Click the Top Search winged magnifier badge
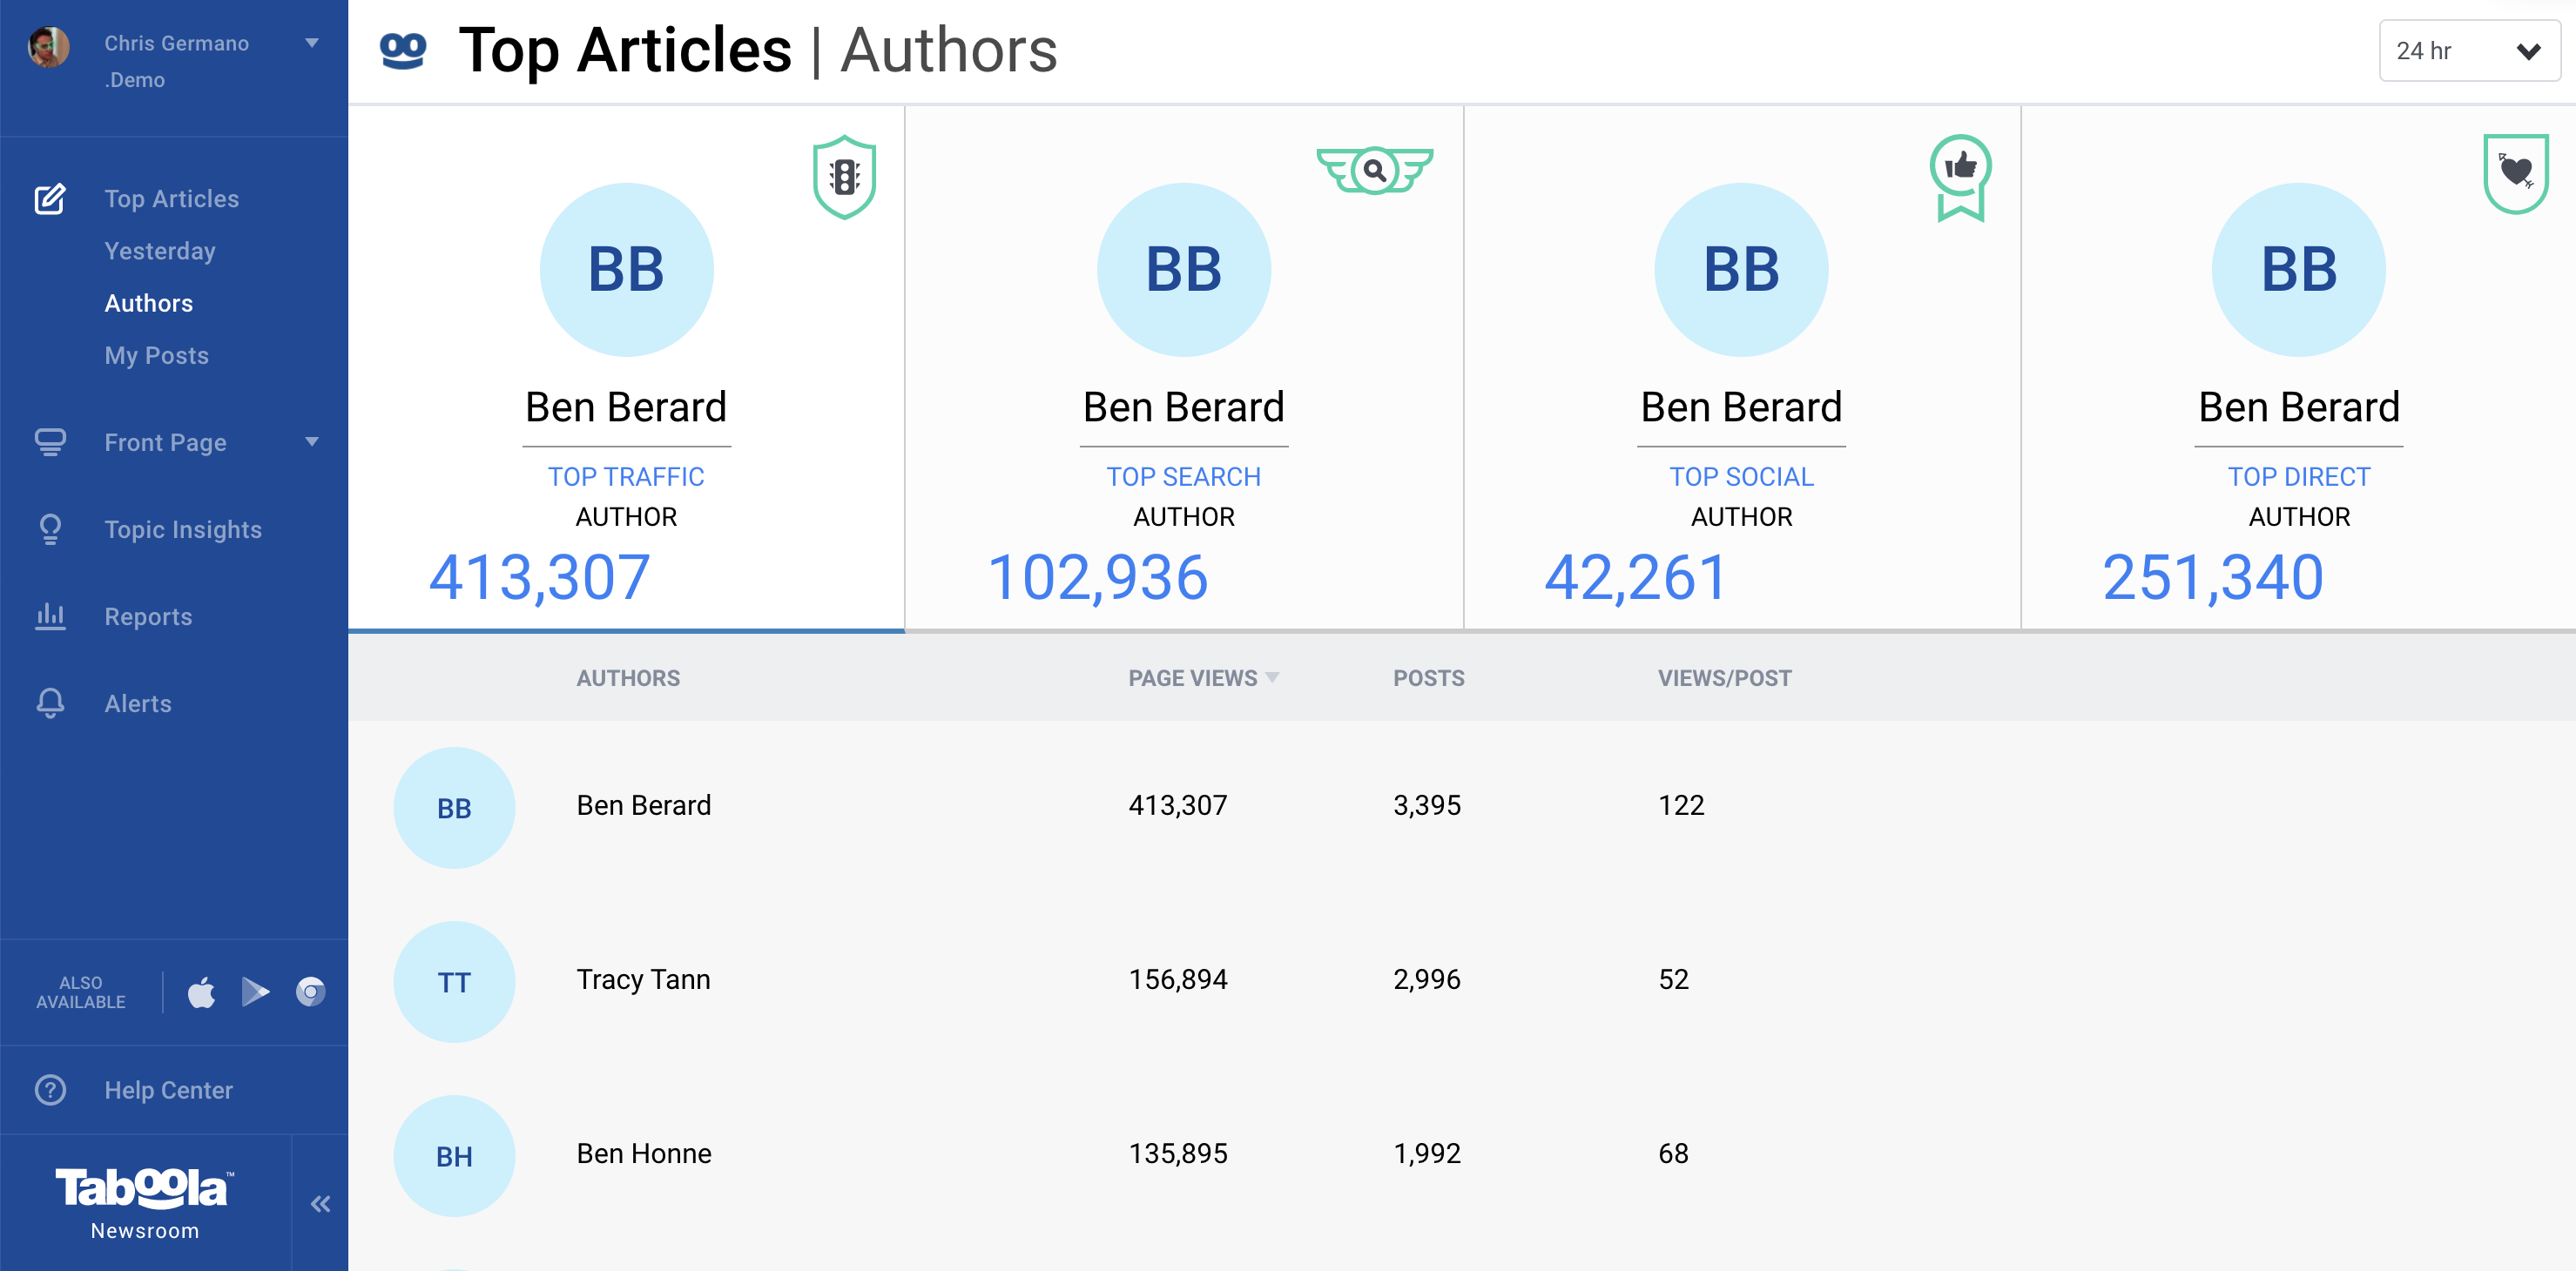This screenshot has height=1271, width=2576. 1375,172
